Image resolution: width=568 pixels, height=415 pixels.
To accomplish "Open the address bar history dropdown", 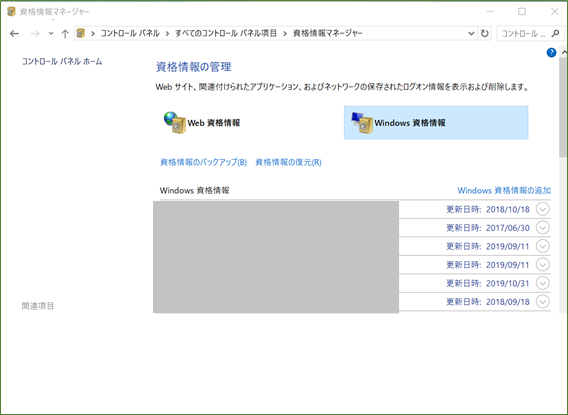I will [x=471, y=34].
